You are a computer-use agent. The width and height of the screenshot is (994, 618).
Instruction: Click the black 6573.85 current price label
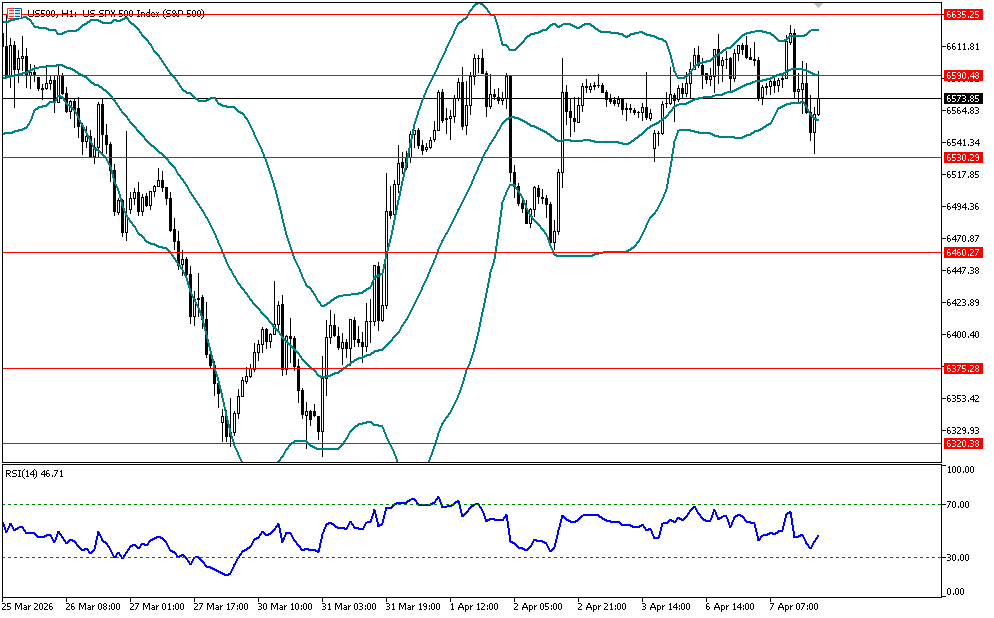pyautogui.click(x=961, y=99)
